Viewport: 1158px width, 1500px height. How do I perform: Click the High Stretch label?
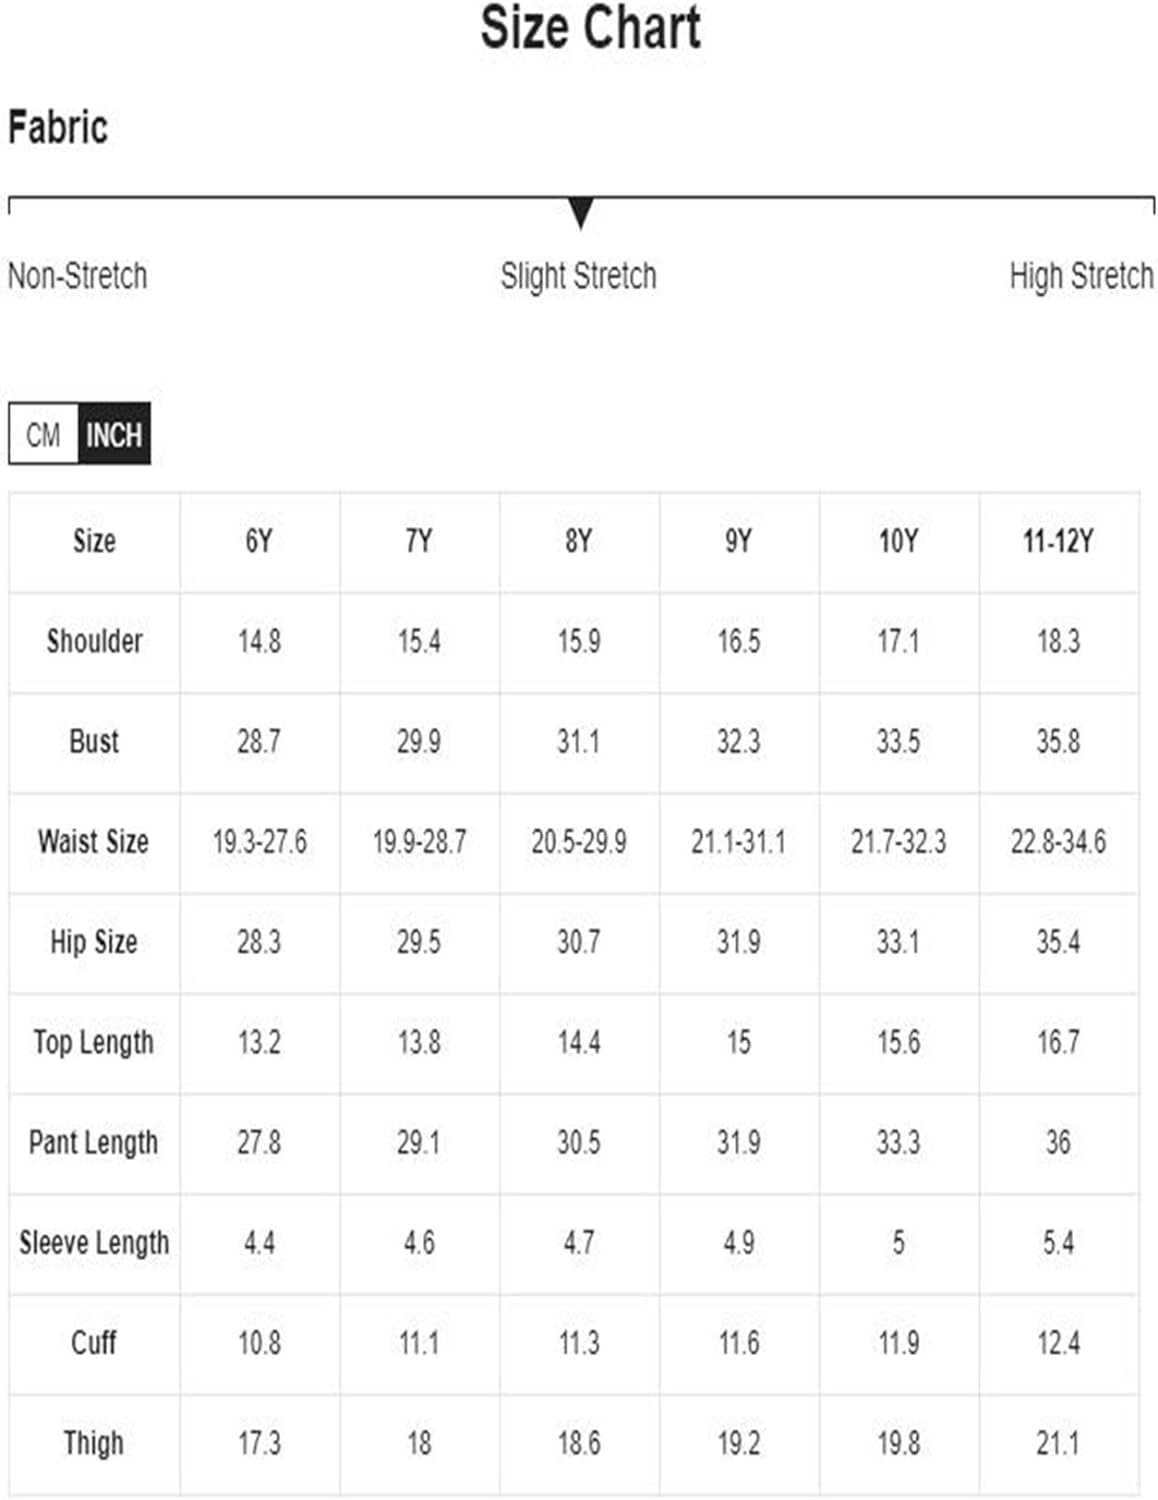pos(1081,276)
